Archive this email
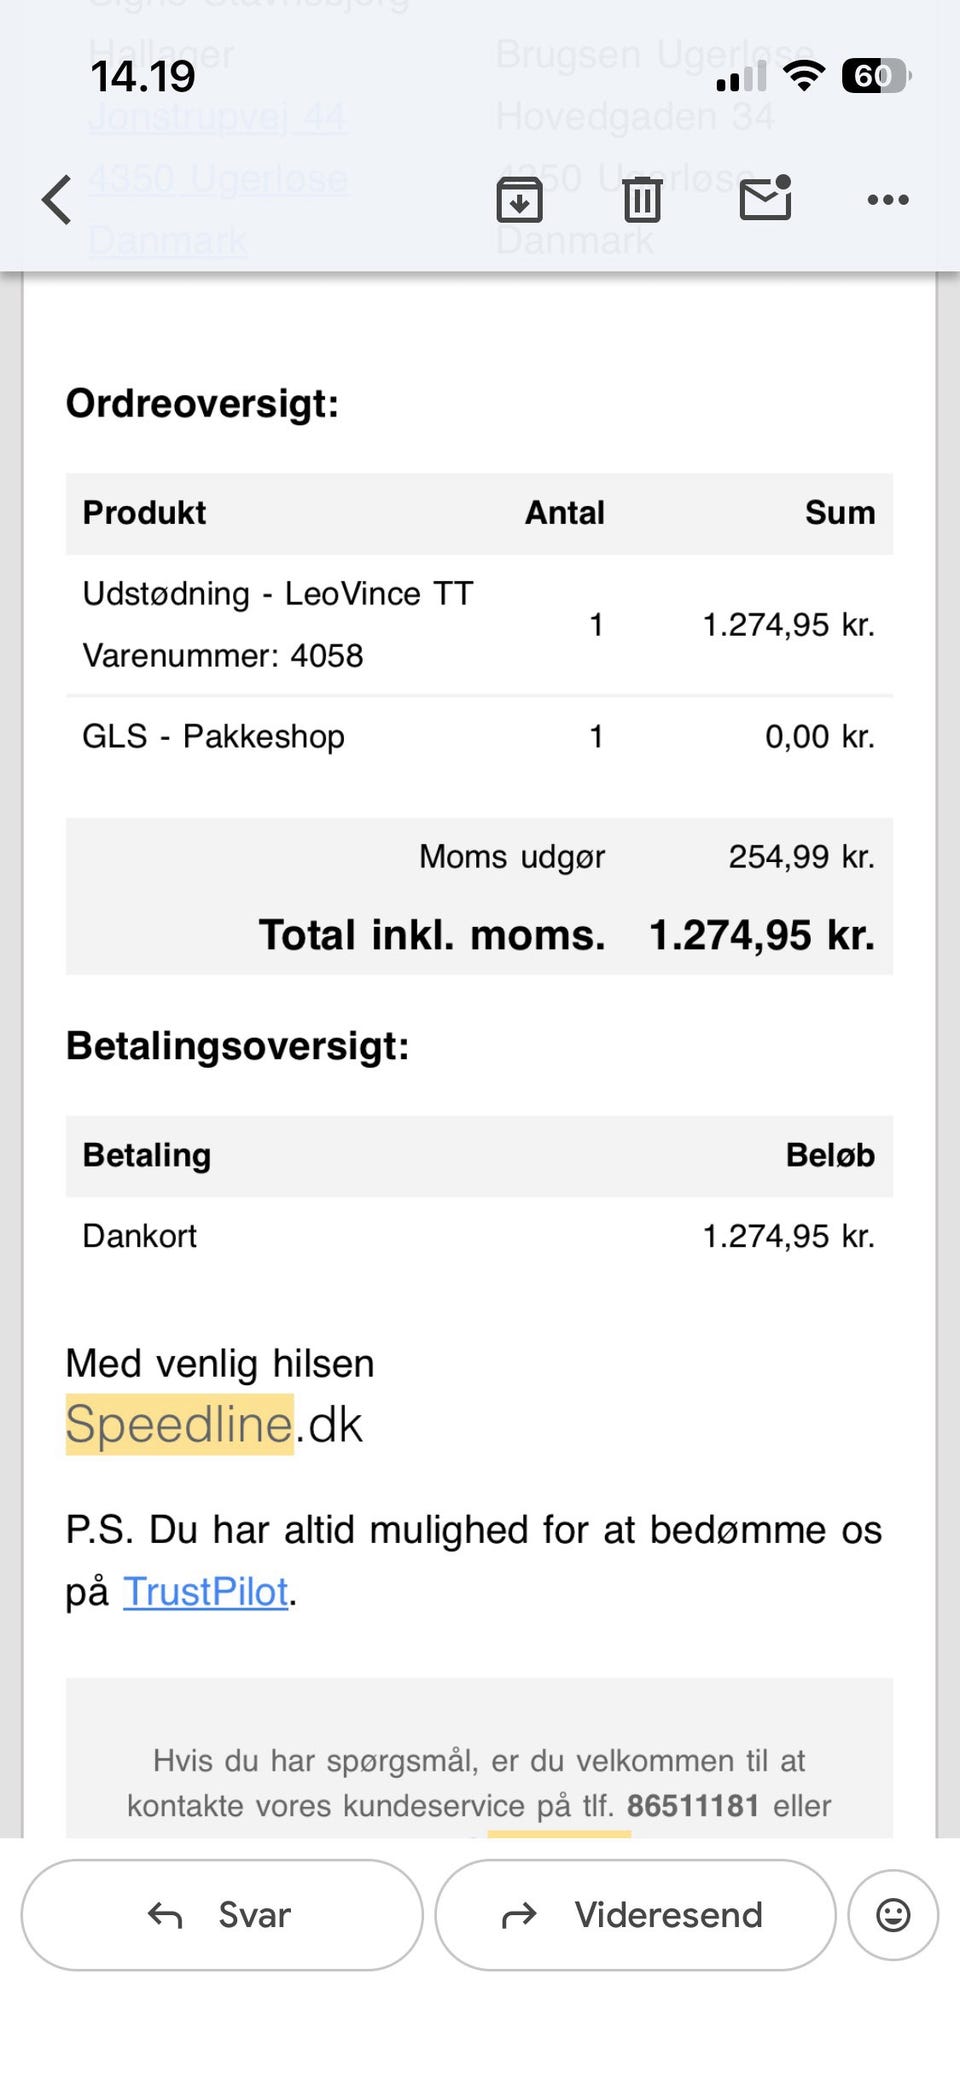 pos(519,200)
